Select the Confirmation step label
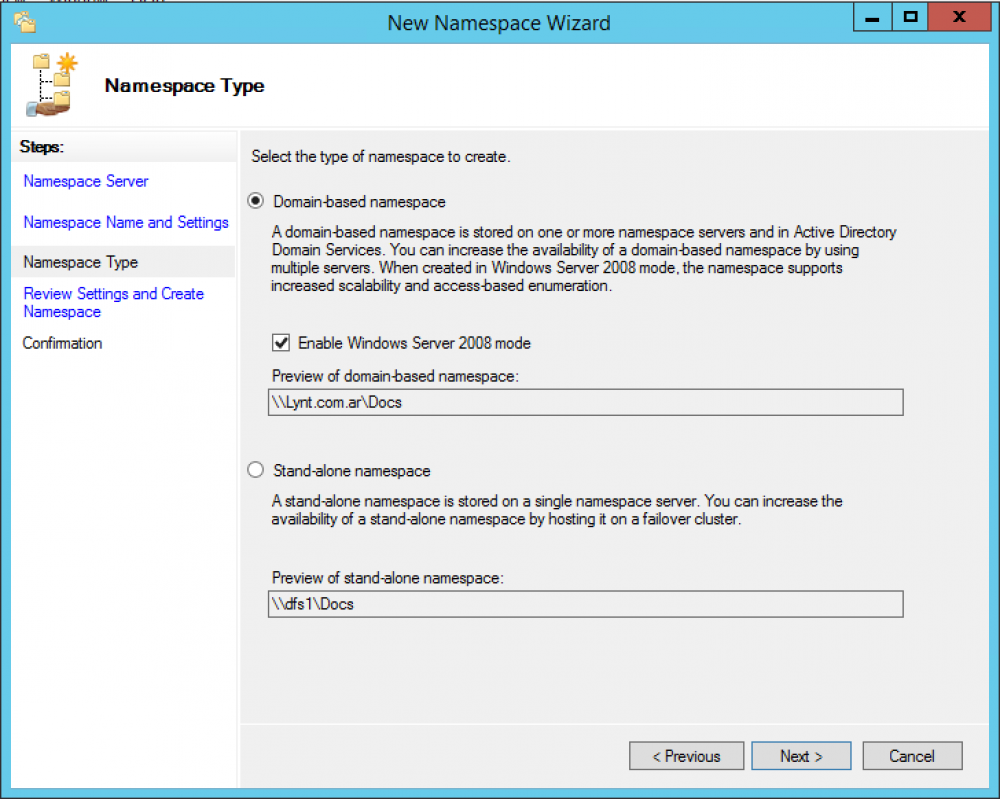The image size is (1000, 799). click(x=62, y=343)
